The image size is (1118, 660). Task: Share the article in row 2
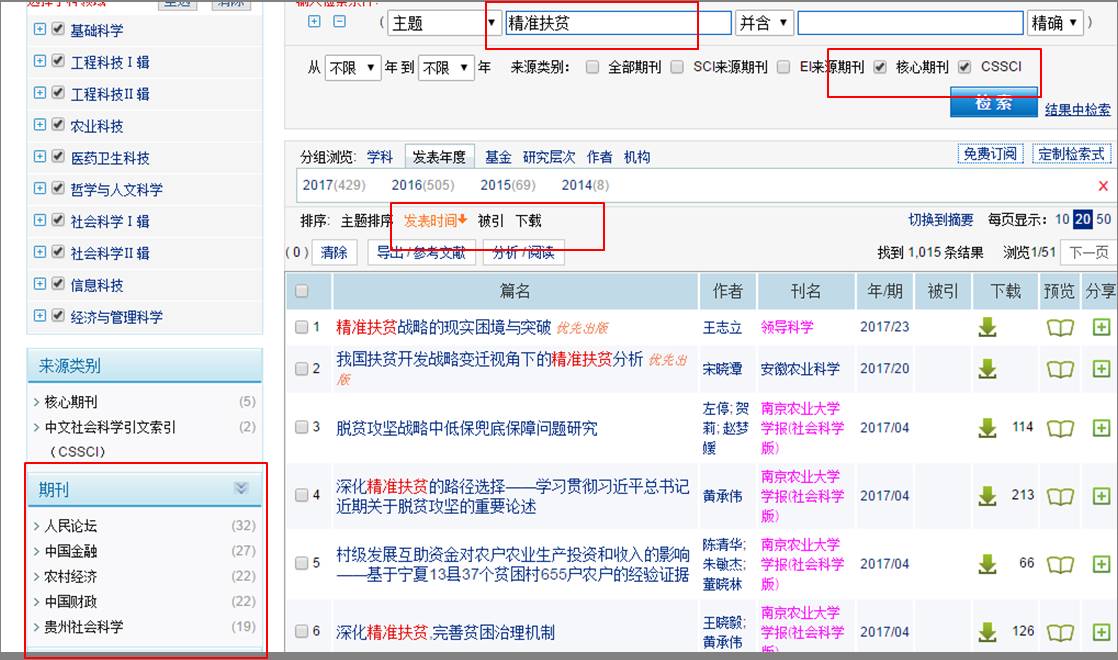[x=1101, y=368]
